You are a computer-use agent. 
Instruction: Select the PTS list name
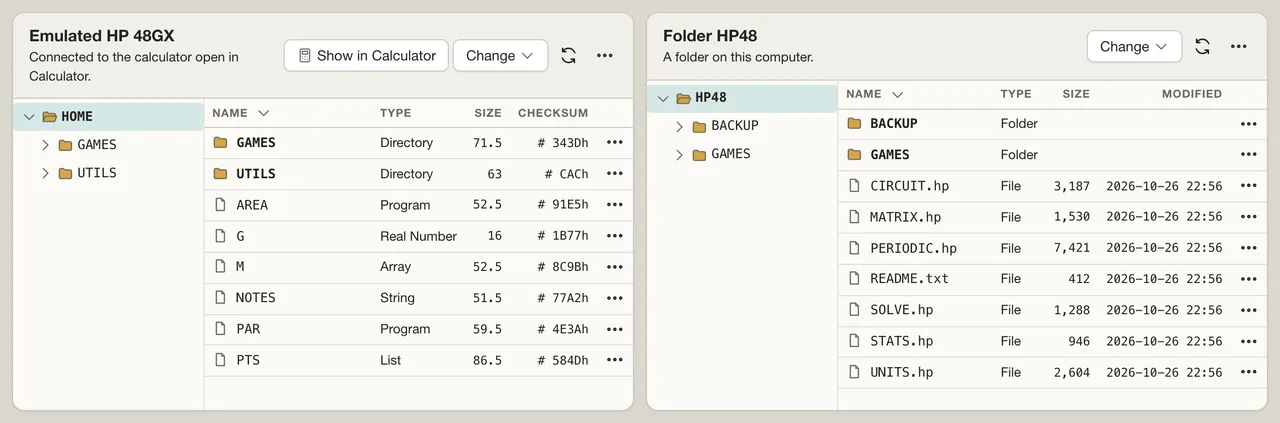point(248,360)
